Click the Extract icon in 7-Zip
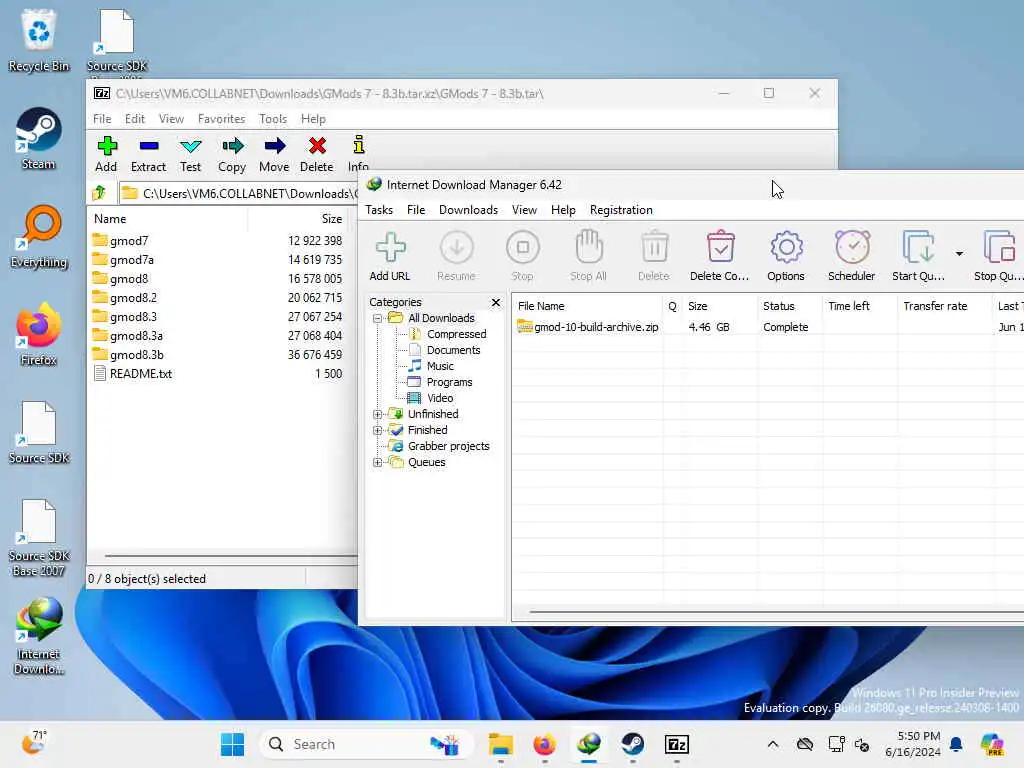The image size is (1024, 768). pyautogui.click(x=149, y=146)
